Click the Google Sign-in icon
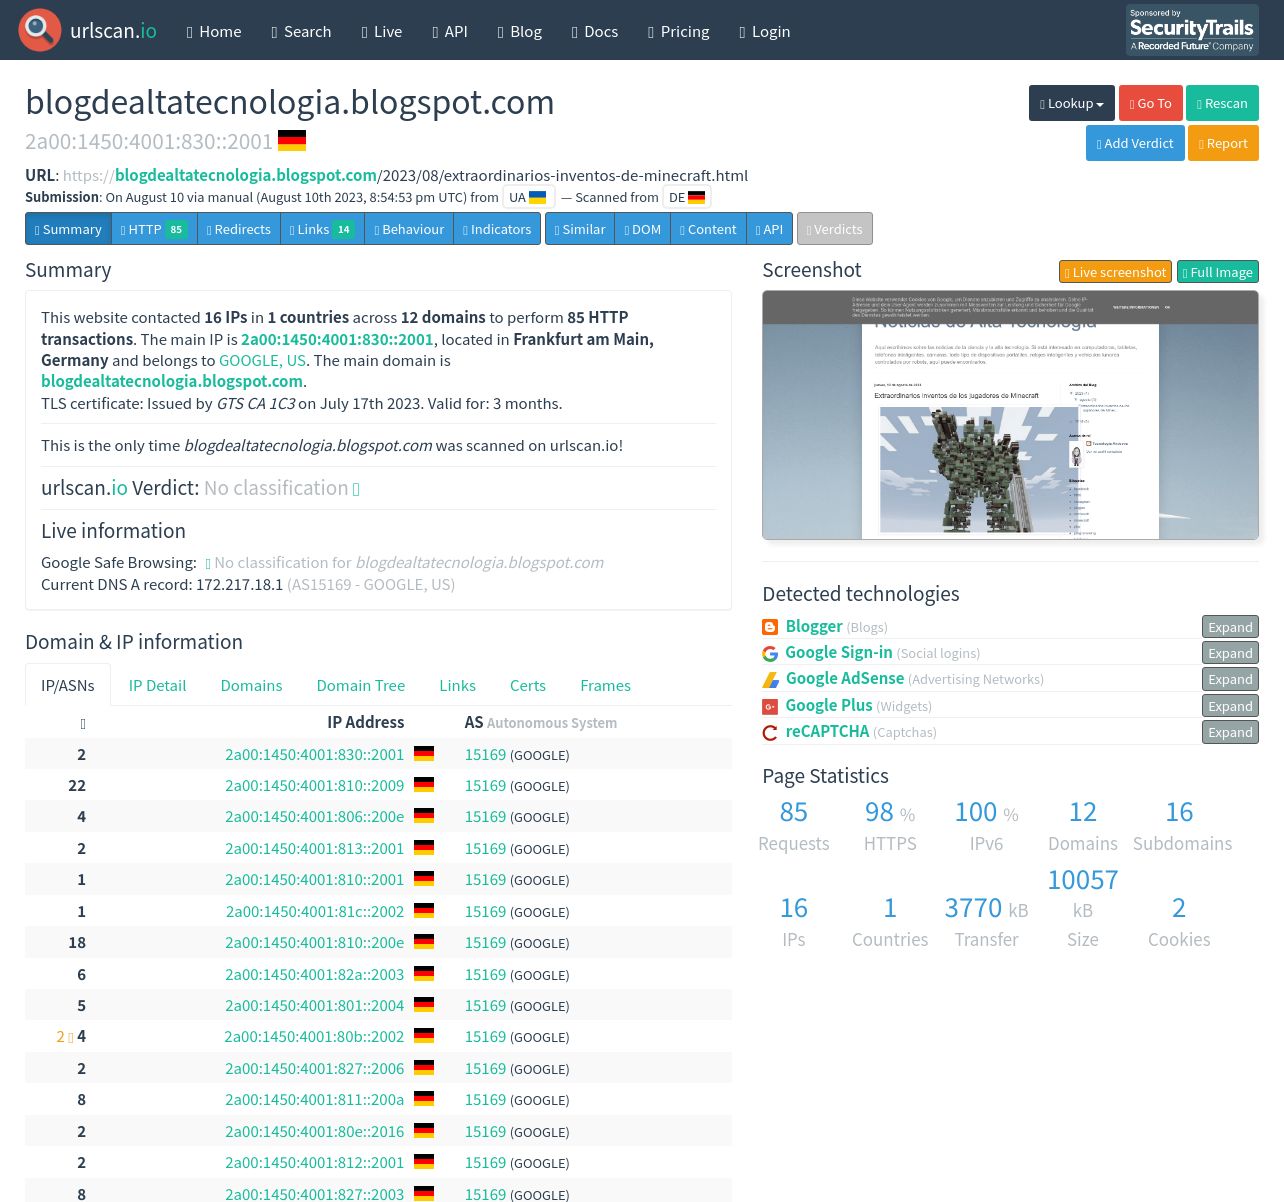Screen dimensions: 1284x1202 click(770, 653)
